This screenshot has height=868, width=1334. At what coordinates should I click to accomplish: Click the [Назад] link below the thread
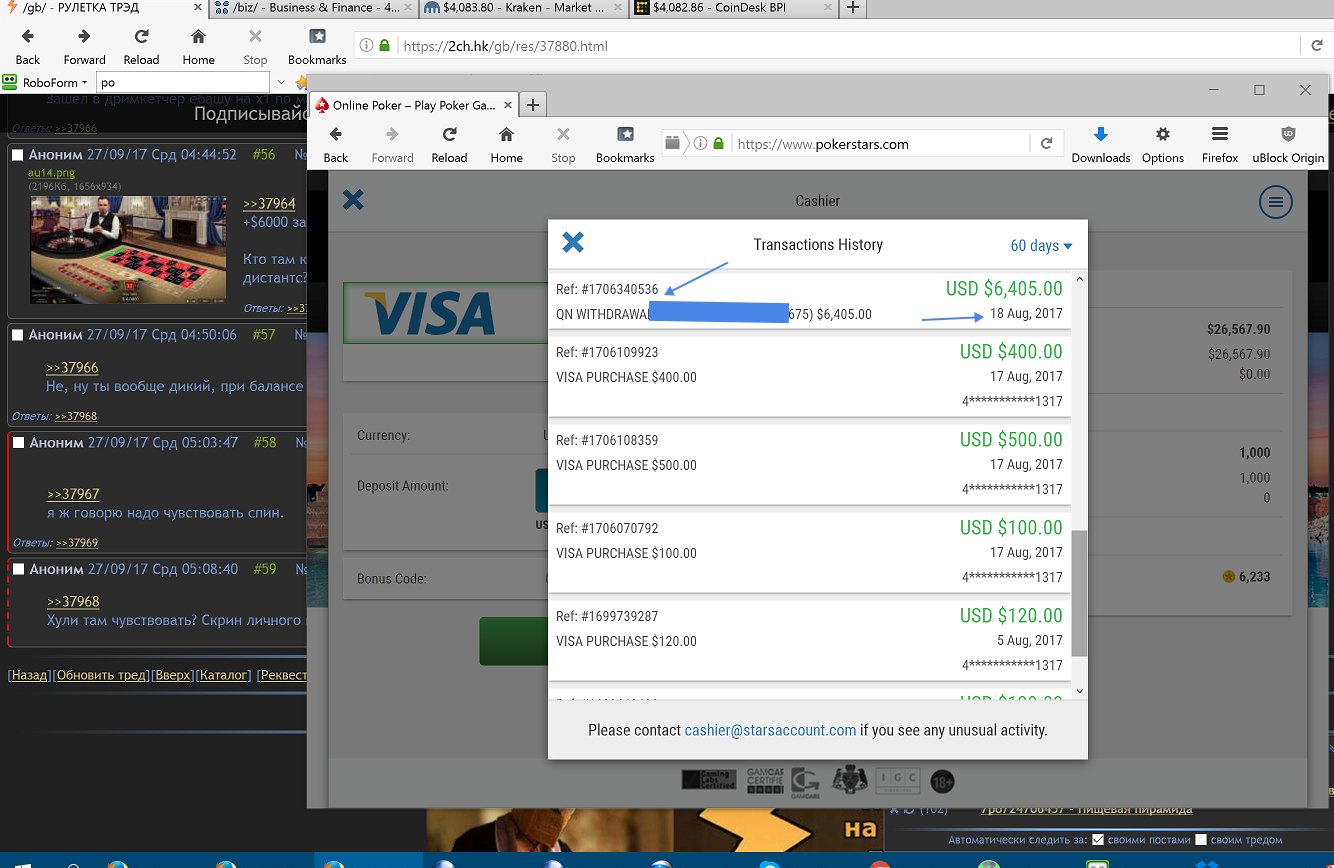[x=29, y=675]
